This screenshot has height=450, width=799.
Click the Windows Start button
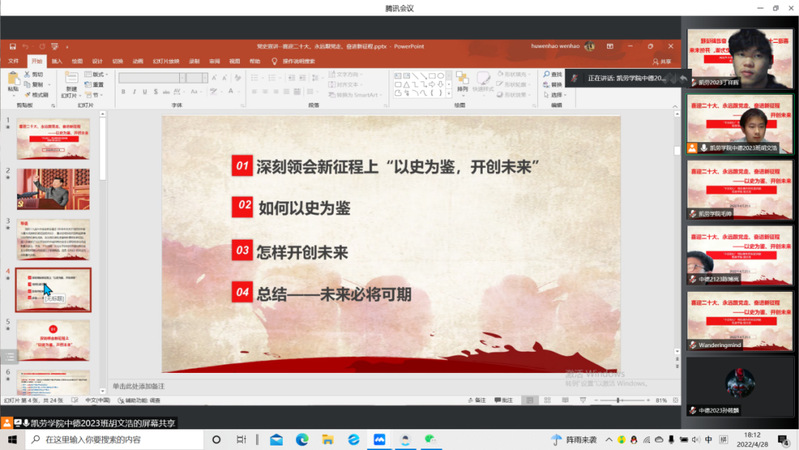point(12,440)
